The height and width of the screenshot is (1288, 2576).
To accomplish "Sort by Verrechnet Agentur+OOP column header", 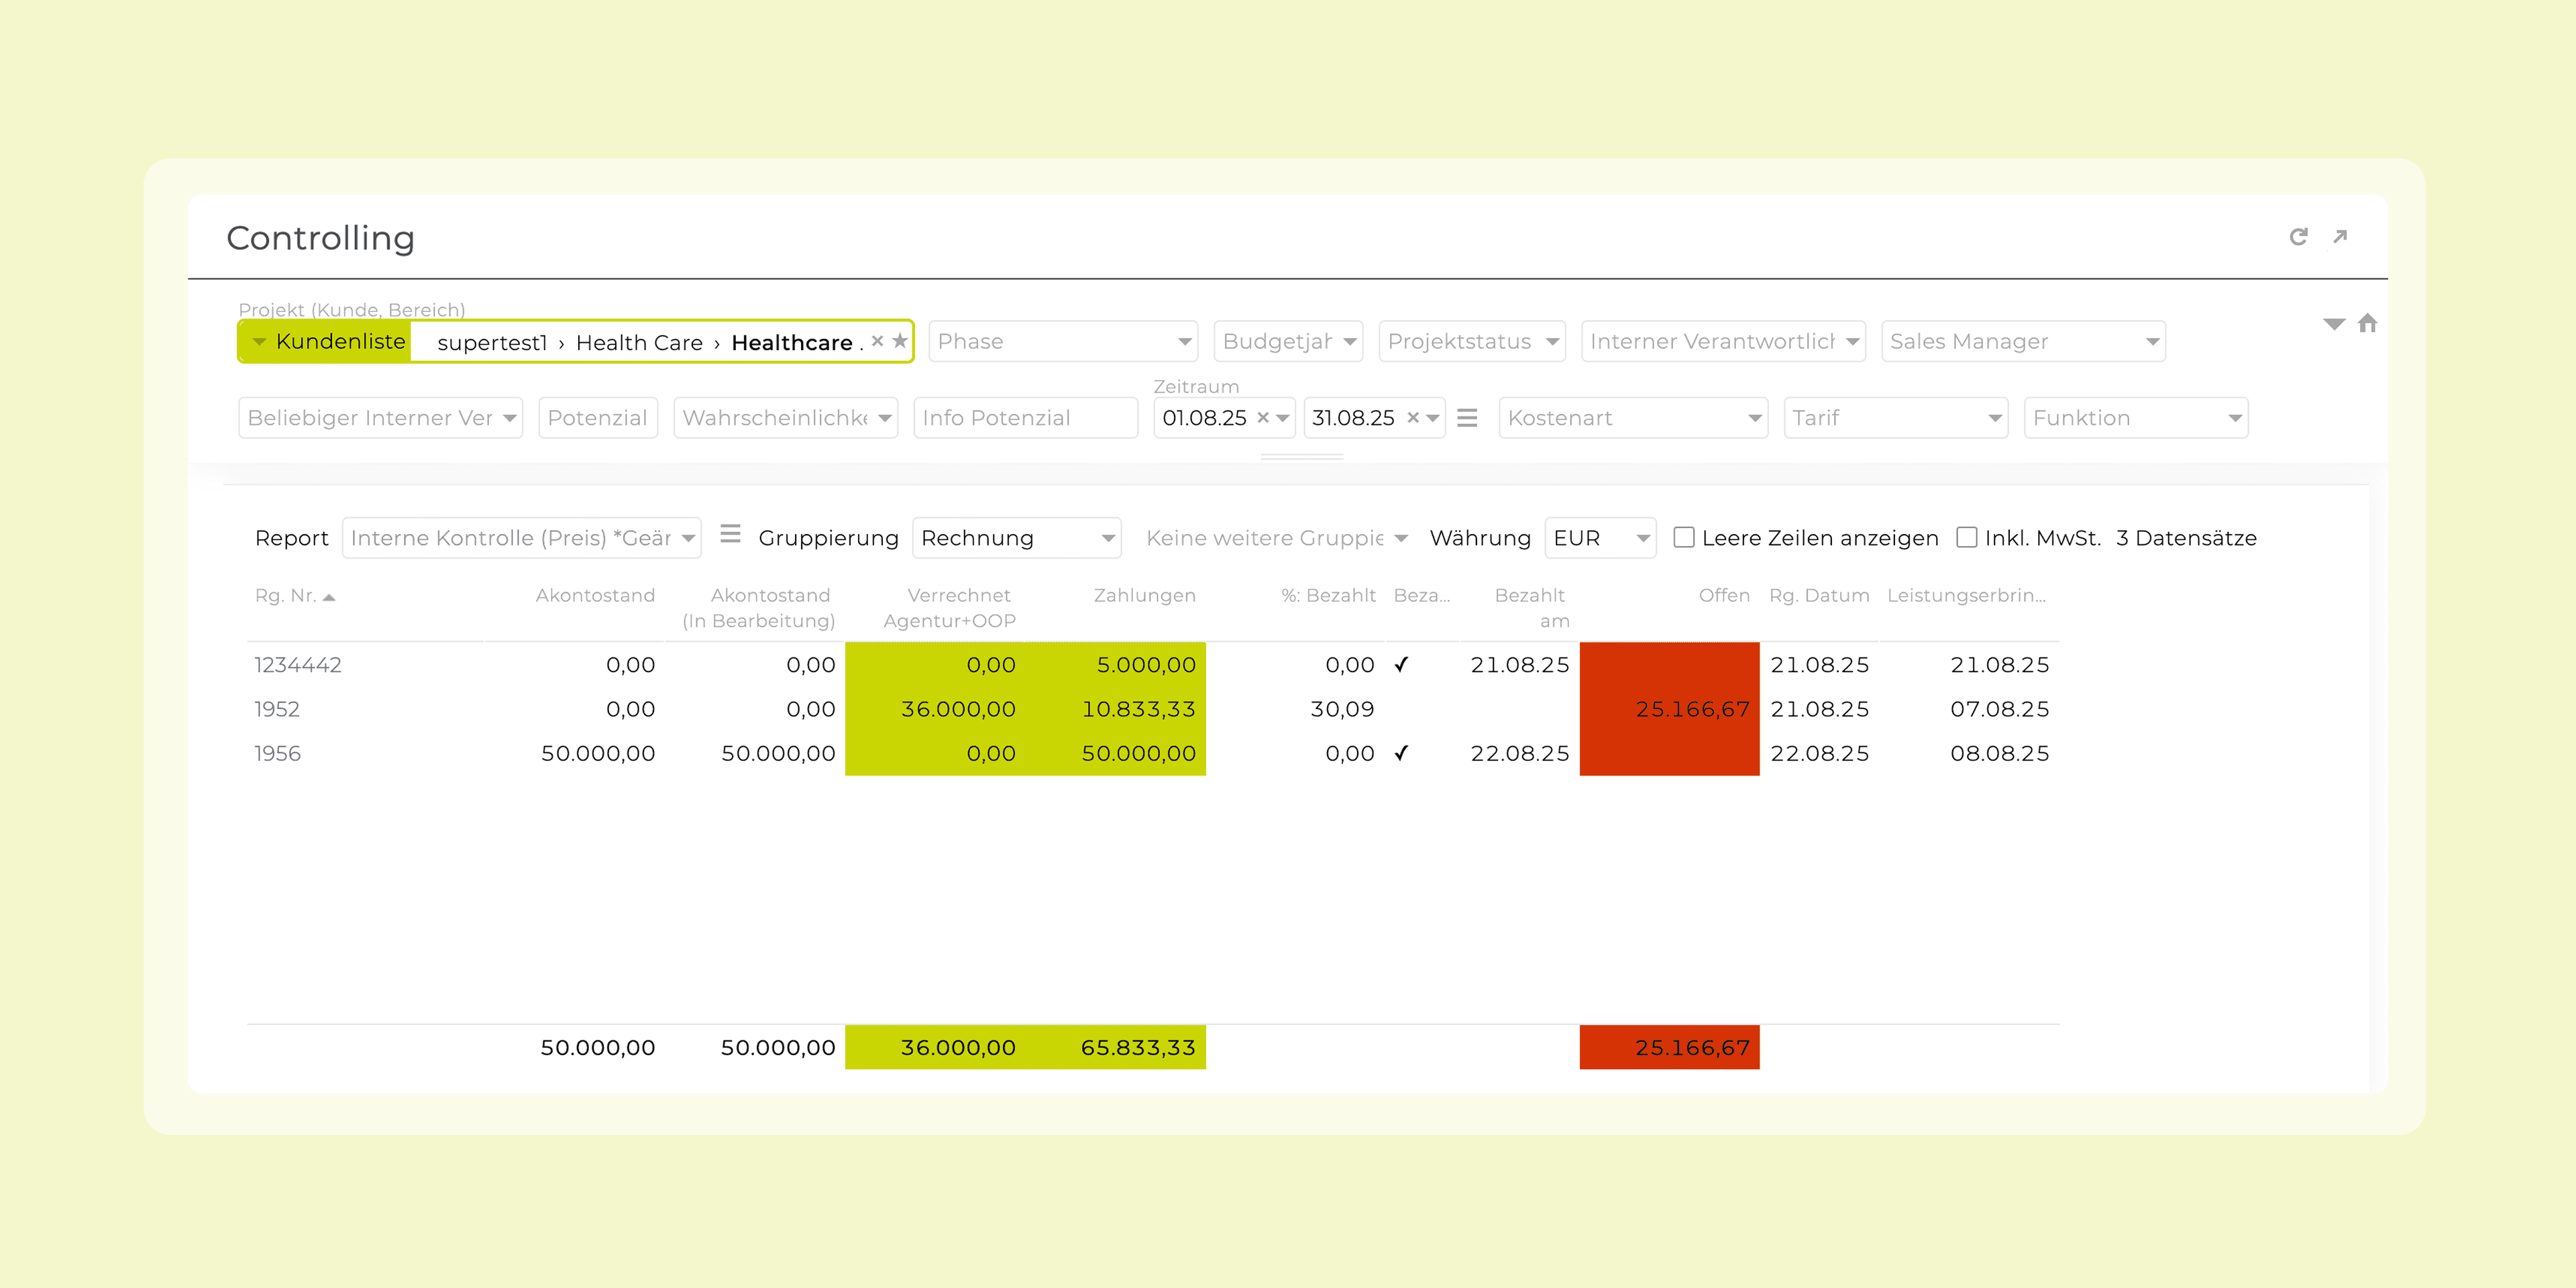I will point(949,608).
